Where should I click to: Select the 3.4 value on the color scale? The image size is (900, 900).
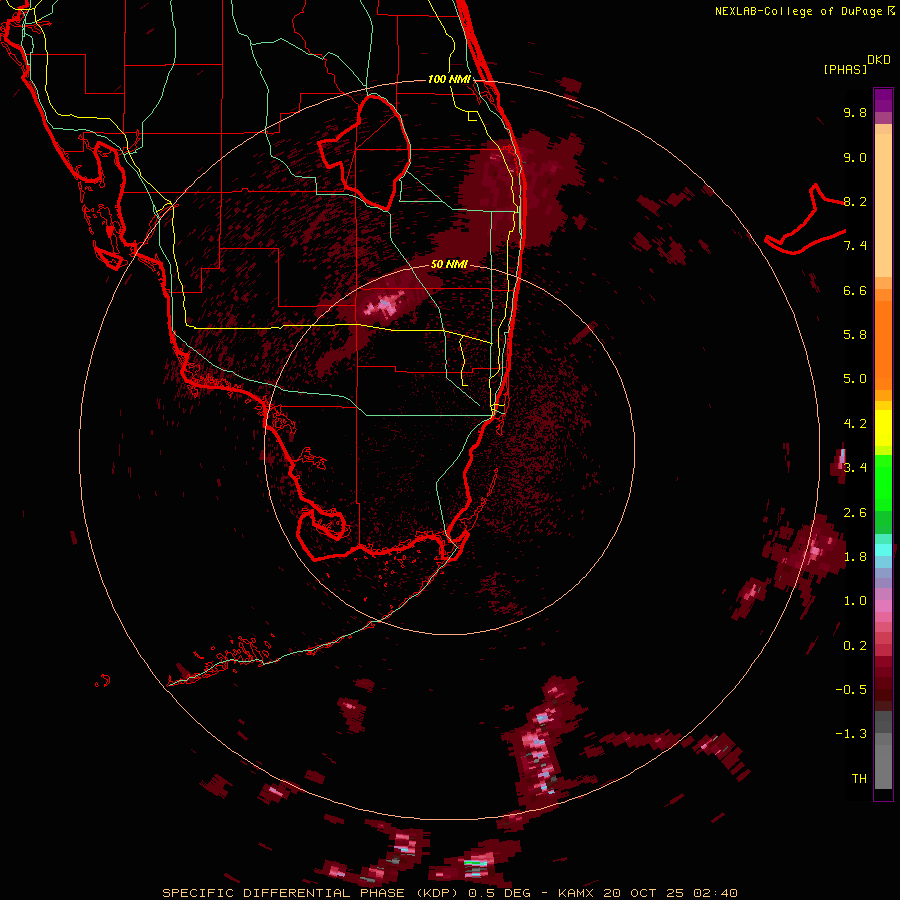pos(855,468)
